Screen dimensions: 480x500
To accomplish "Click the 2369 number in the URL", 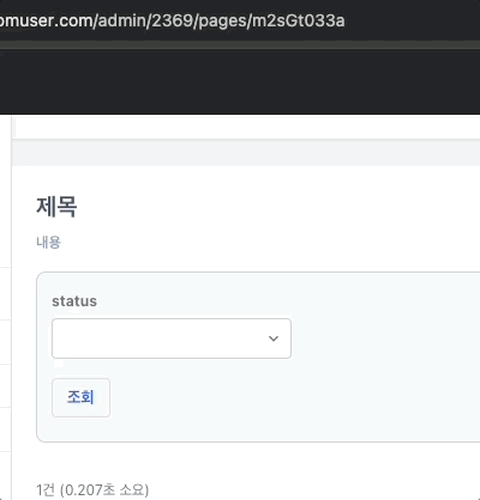I will [x=172, y=21].
